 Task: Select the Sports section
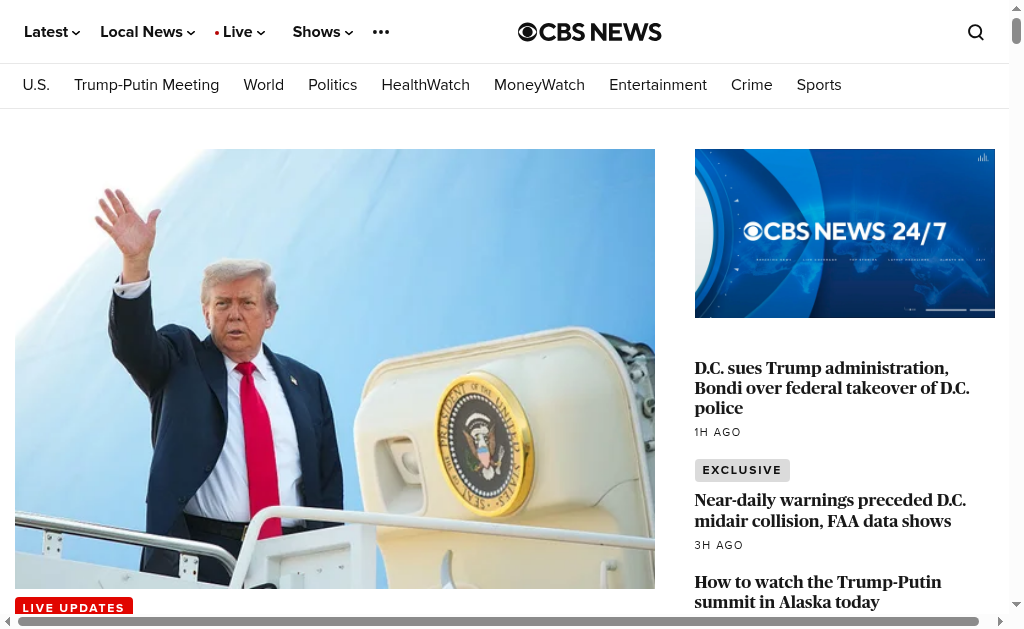(819, 85)
